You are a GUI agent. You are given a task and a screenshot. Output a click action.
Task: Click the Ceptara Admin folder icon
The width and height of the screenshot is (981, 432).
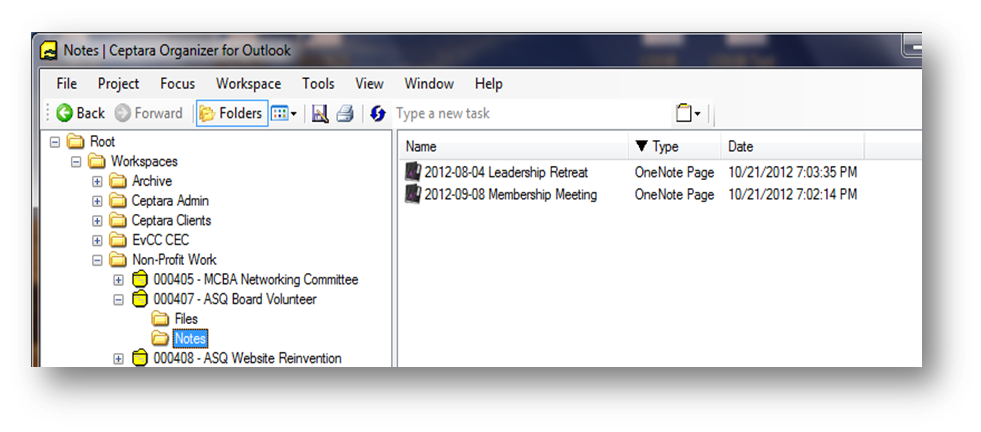[118, 201]
